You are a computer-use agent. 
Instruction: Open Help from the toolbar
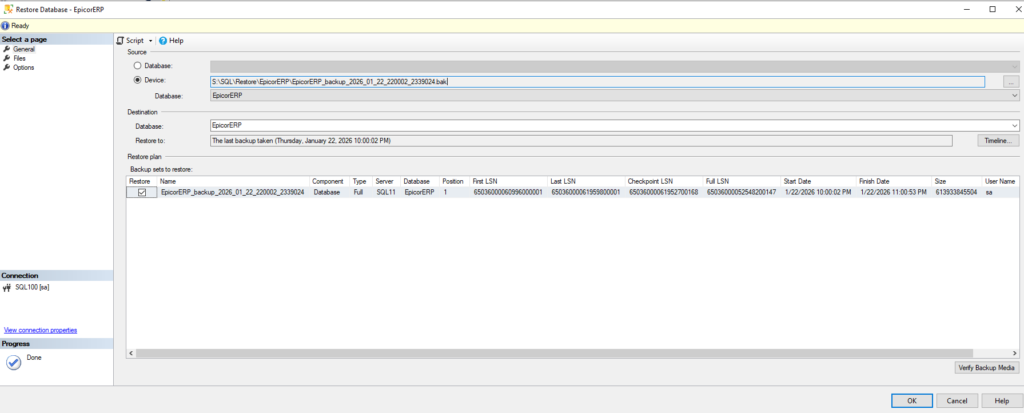[163, 40]
